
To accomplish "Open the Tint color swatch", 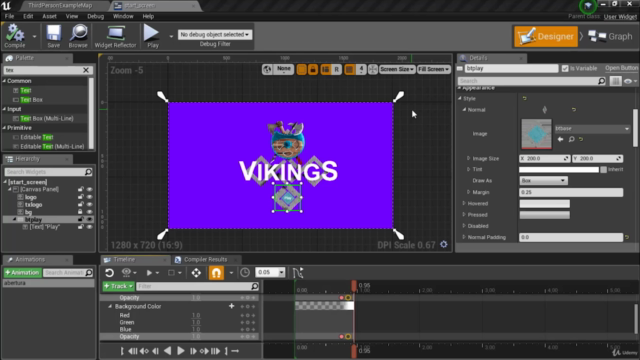I will click(x=559, y=169).
